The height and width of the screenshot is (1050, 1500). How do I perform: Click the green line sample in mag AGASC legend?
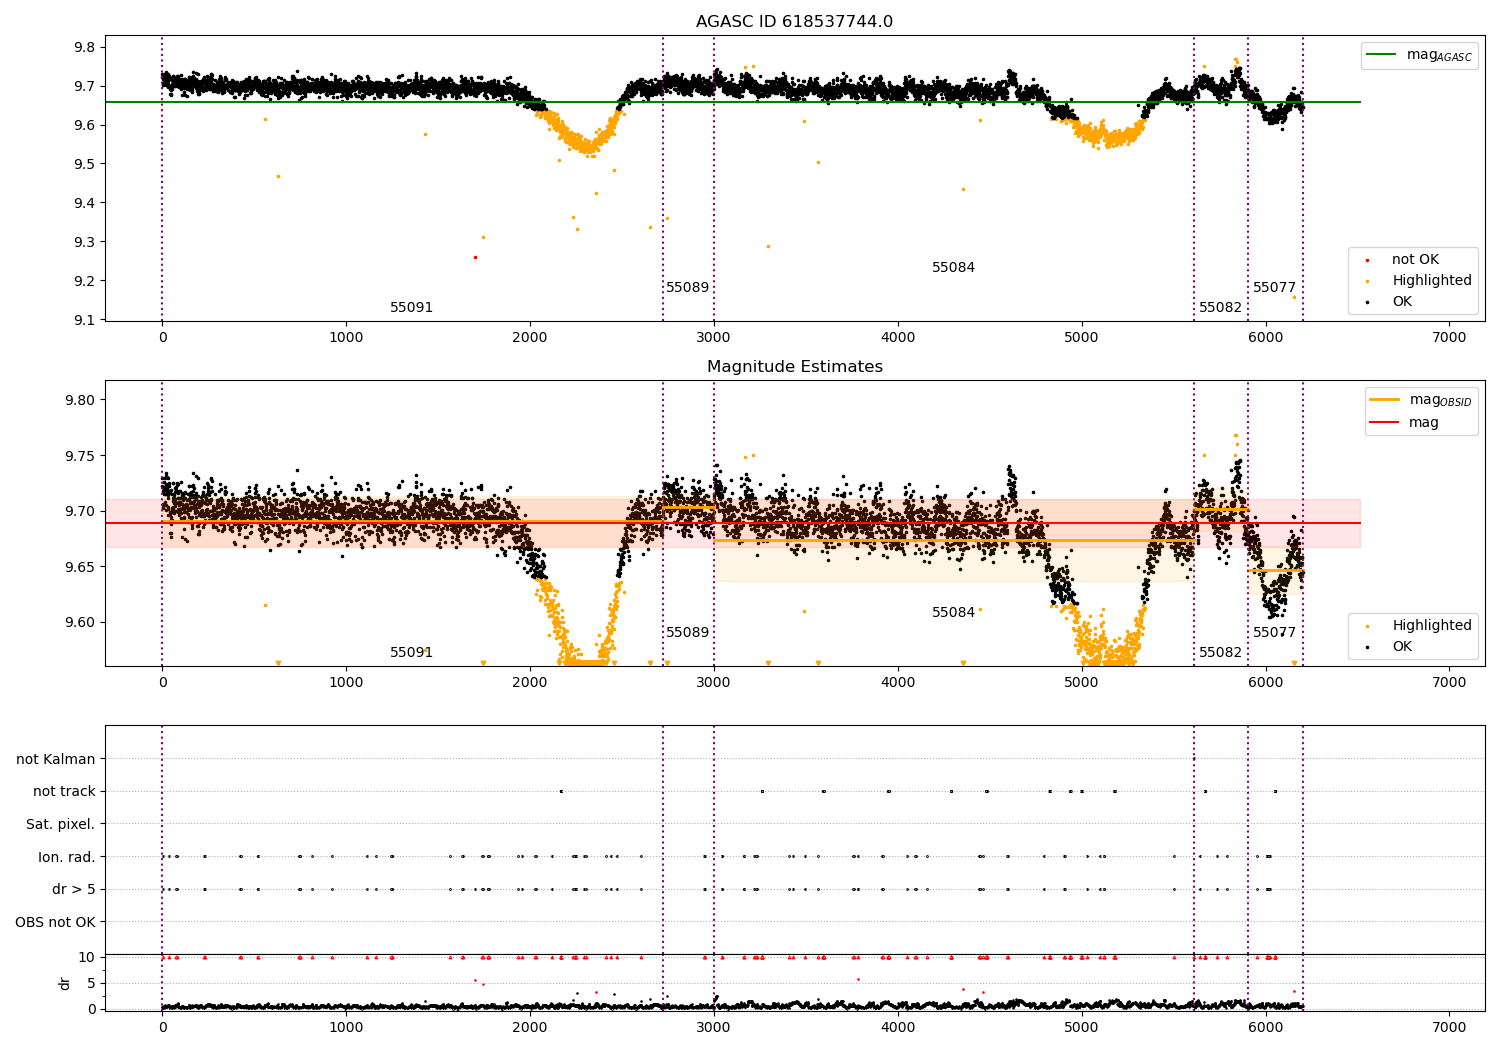tap(1382, 55)
